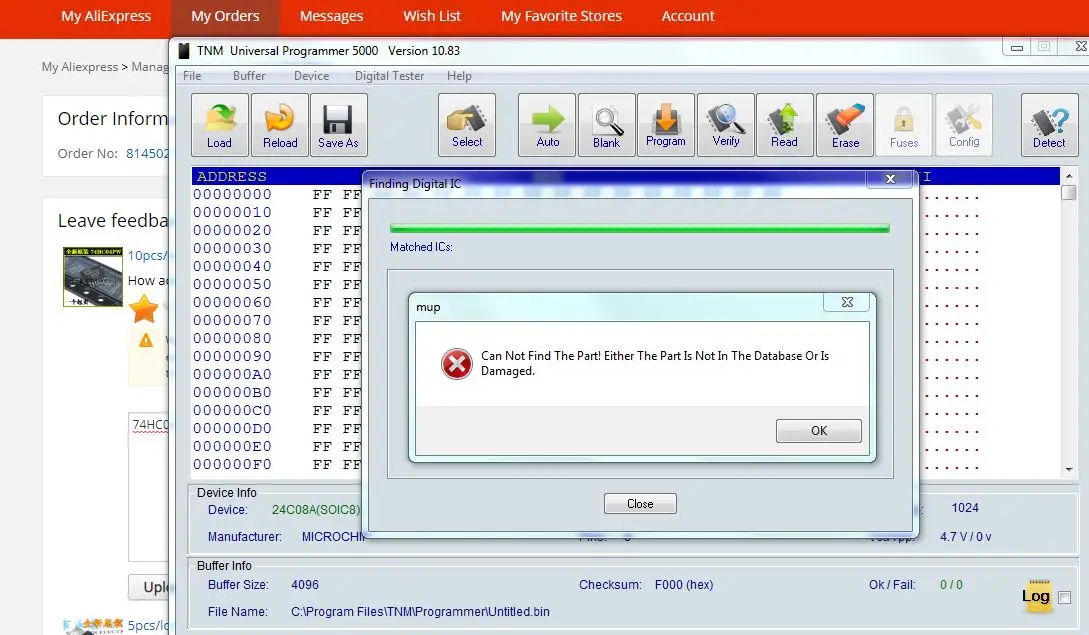
Task: Click the hex buffer scrollbar down arrow
Action: (1069, 470)
